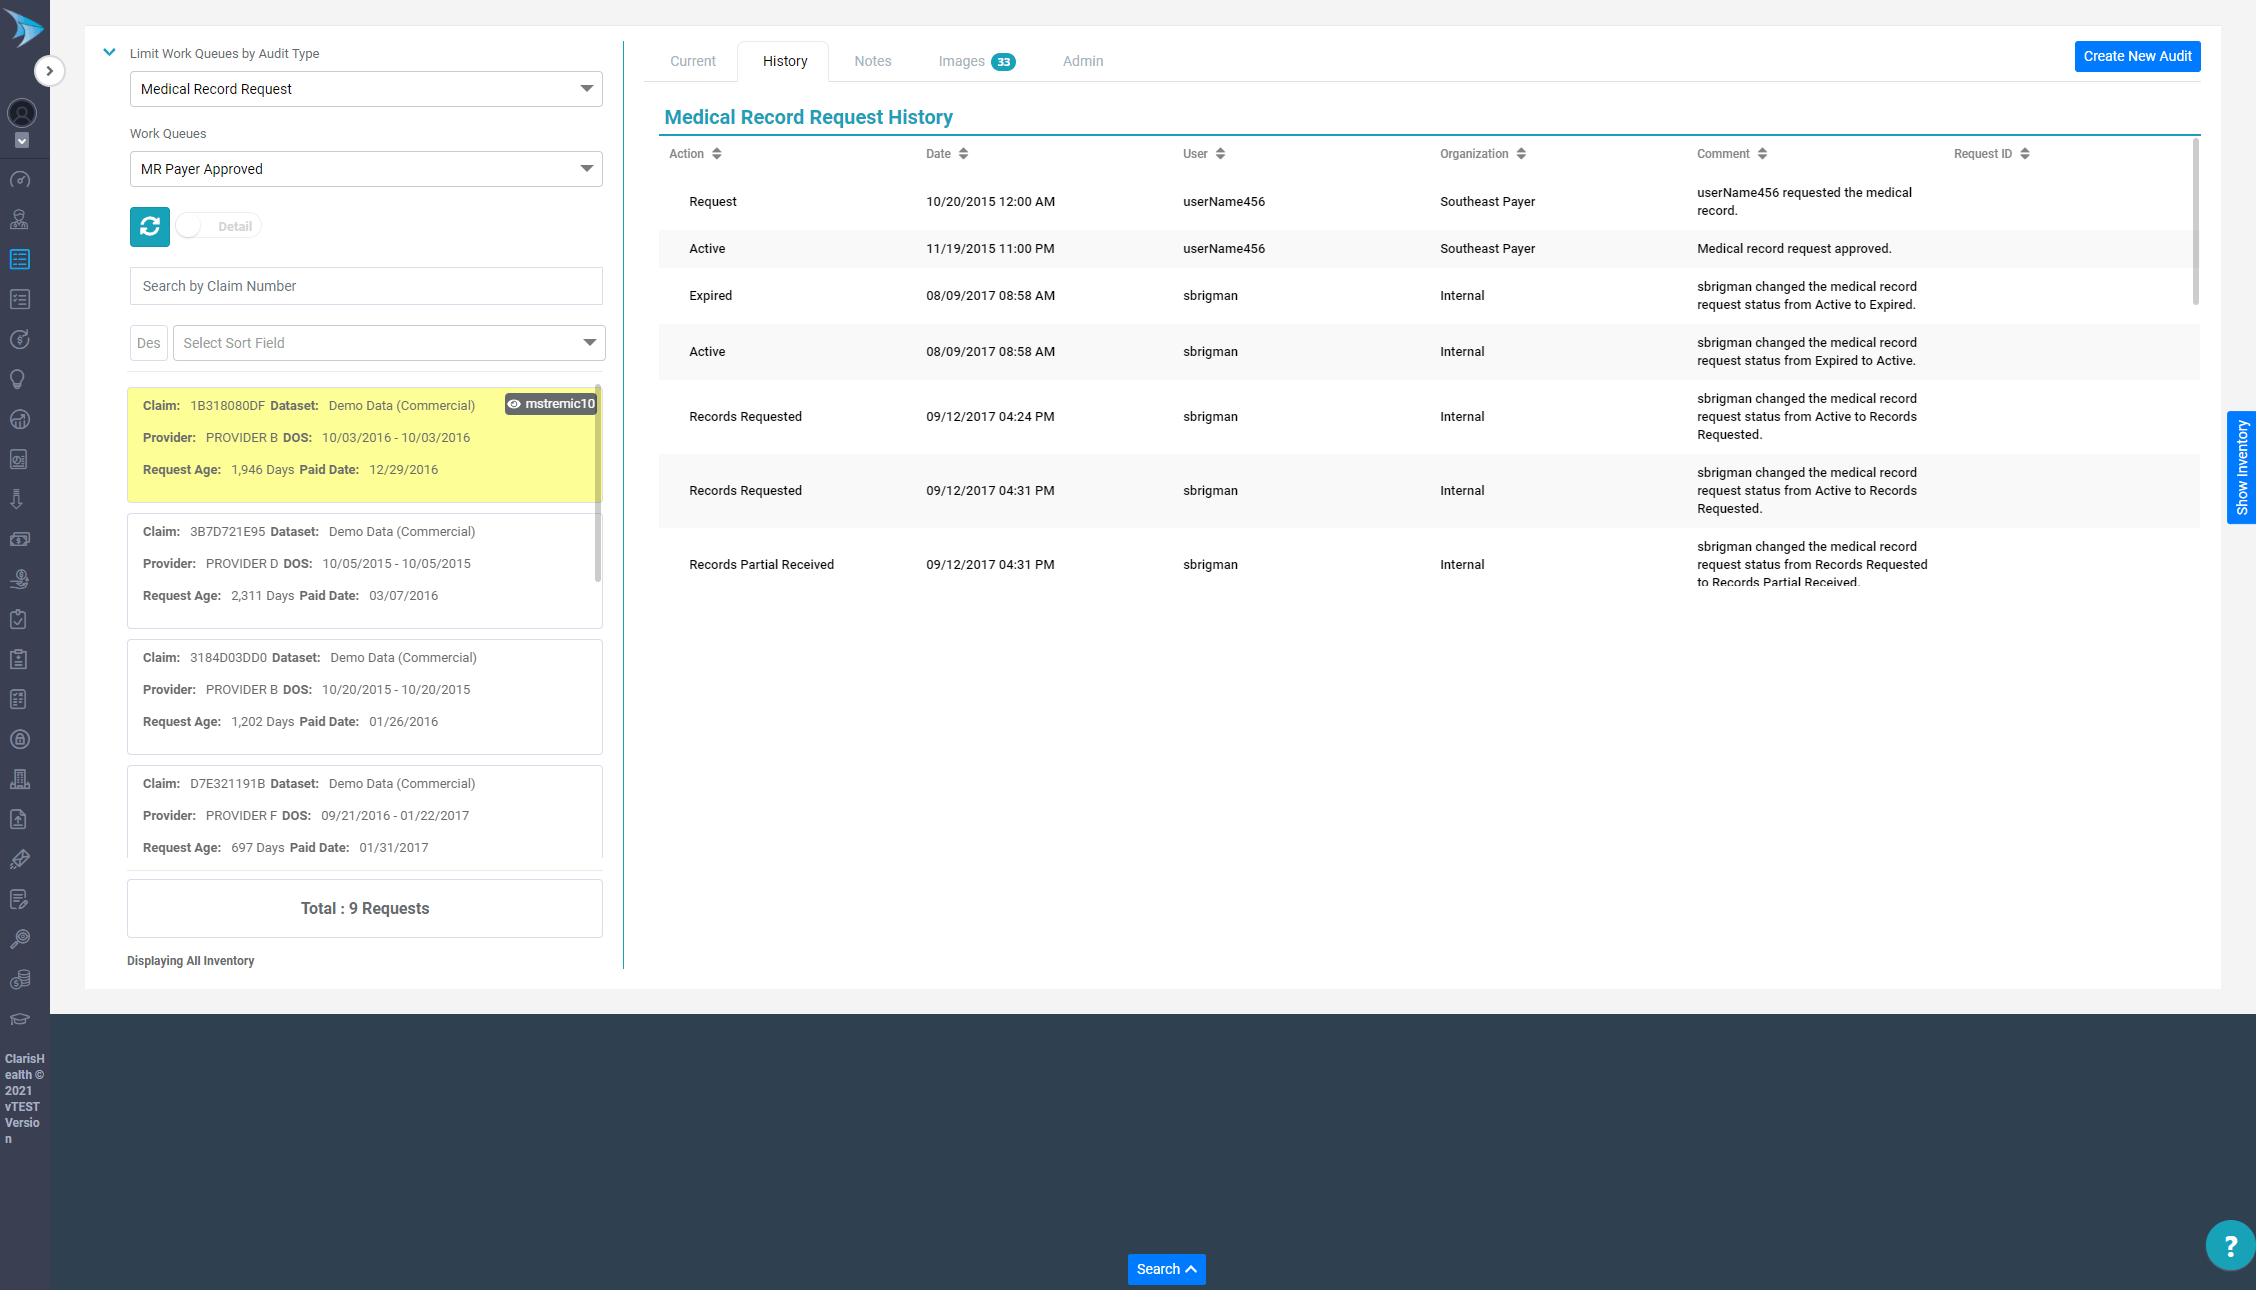Open the hand holding coin icon
The height and width of the screenshot is (1290, 2256).
coord(20,580)
